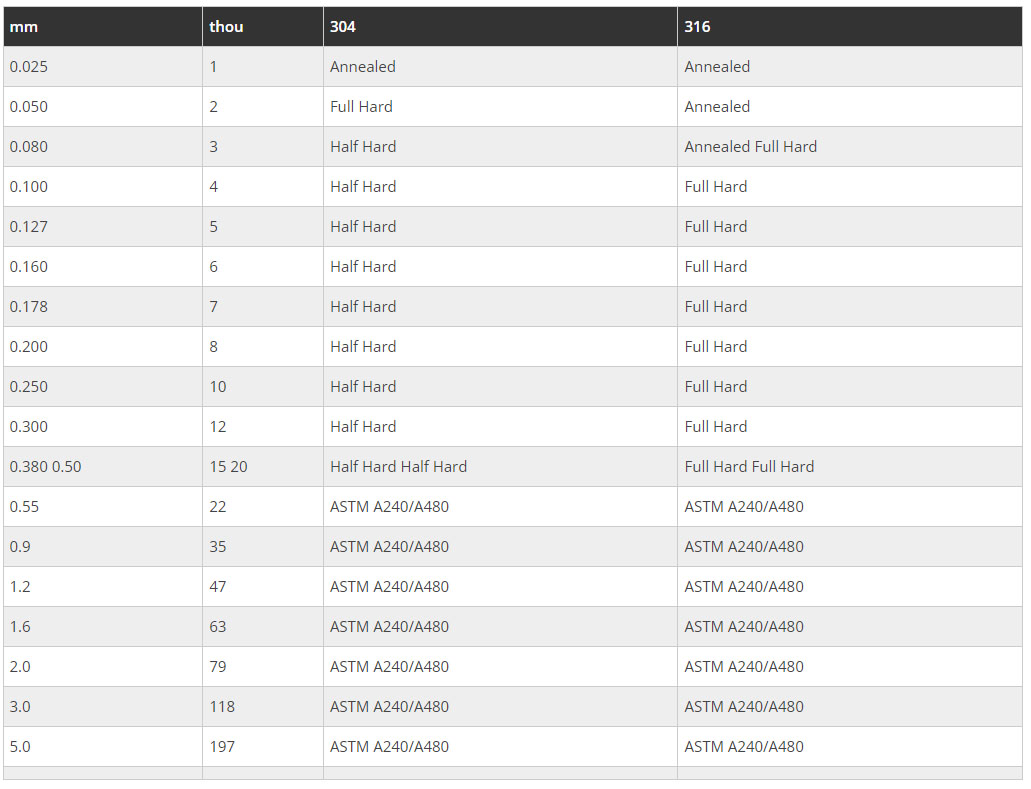Click the mm column header
Image resolution: width=1031 pixels, height=789 pixels.
pos(24,27)
